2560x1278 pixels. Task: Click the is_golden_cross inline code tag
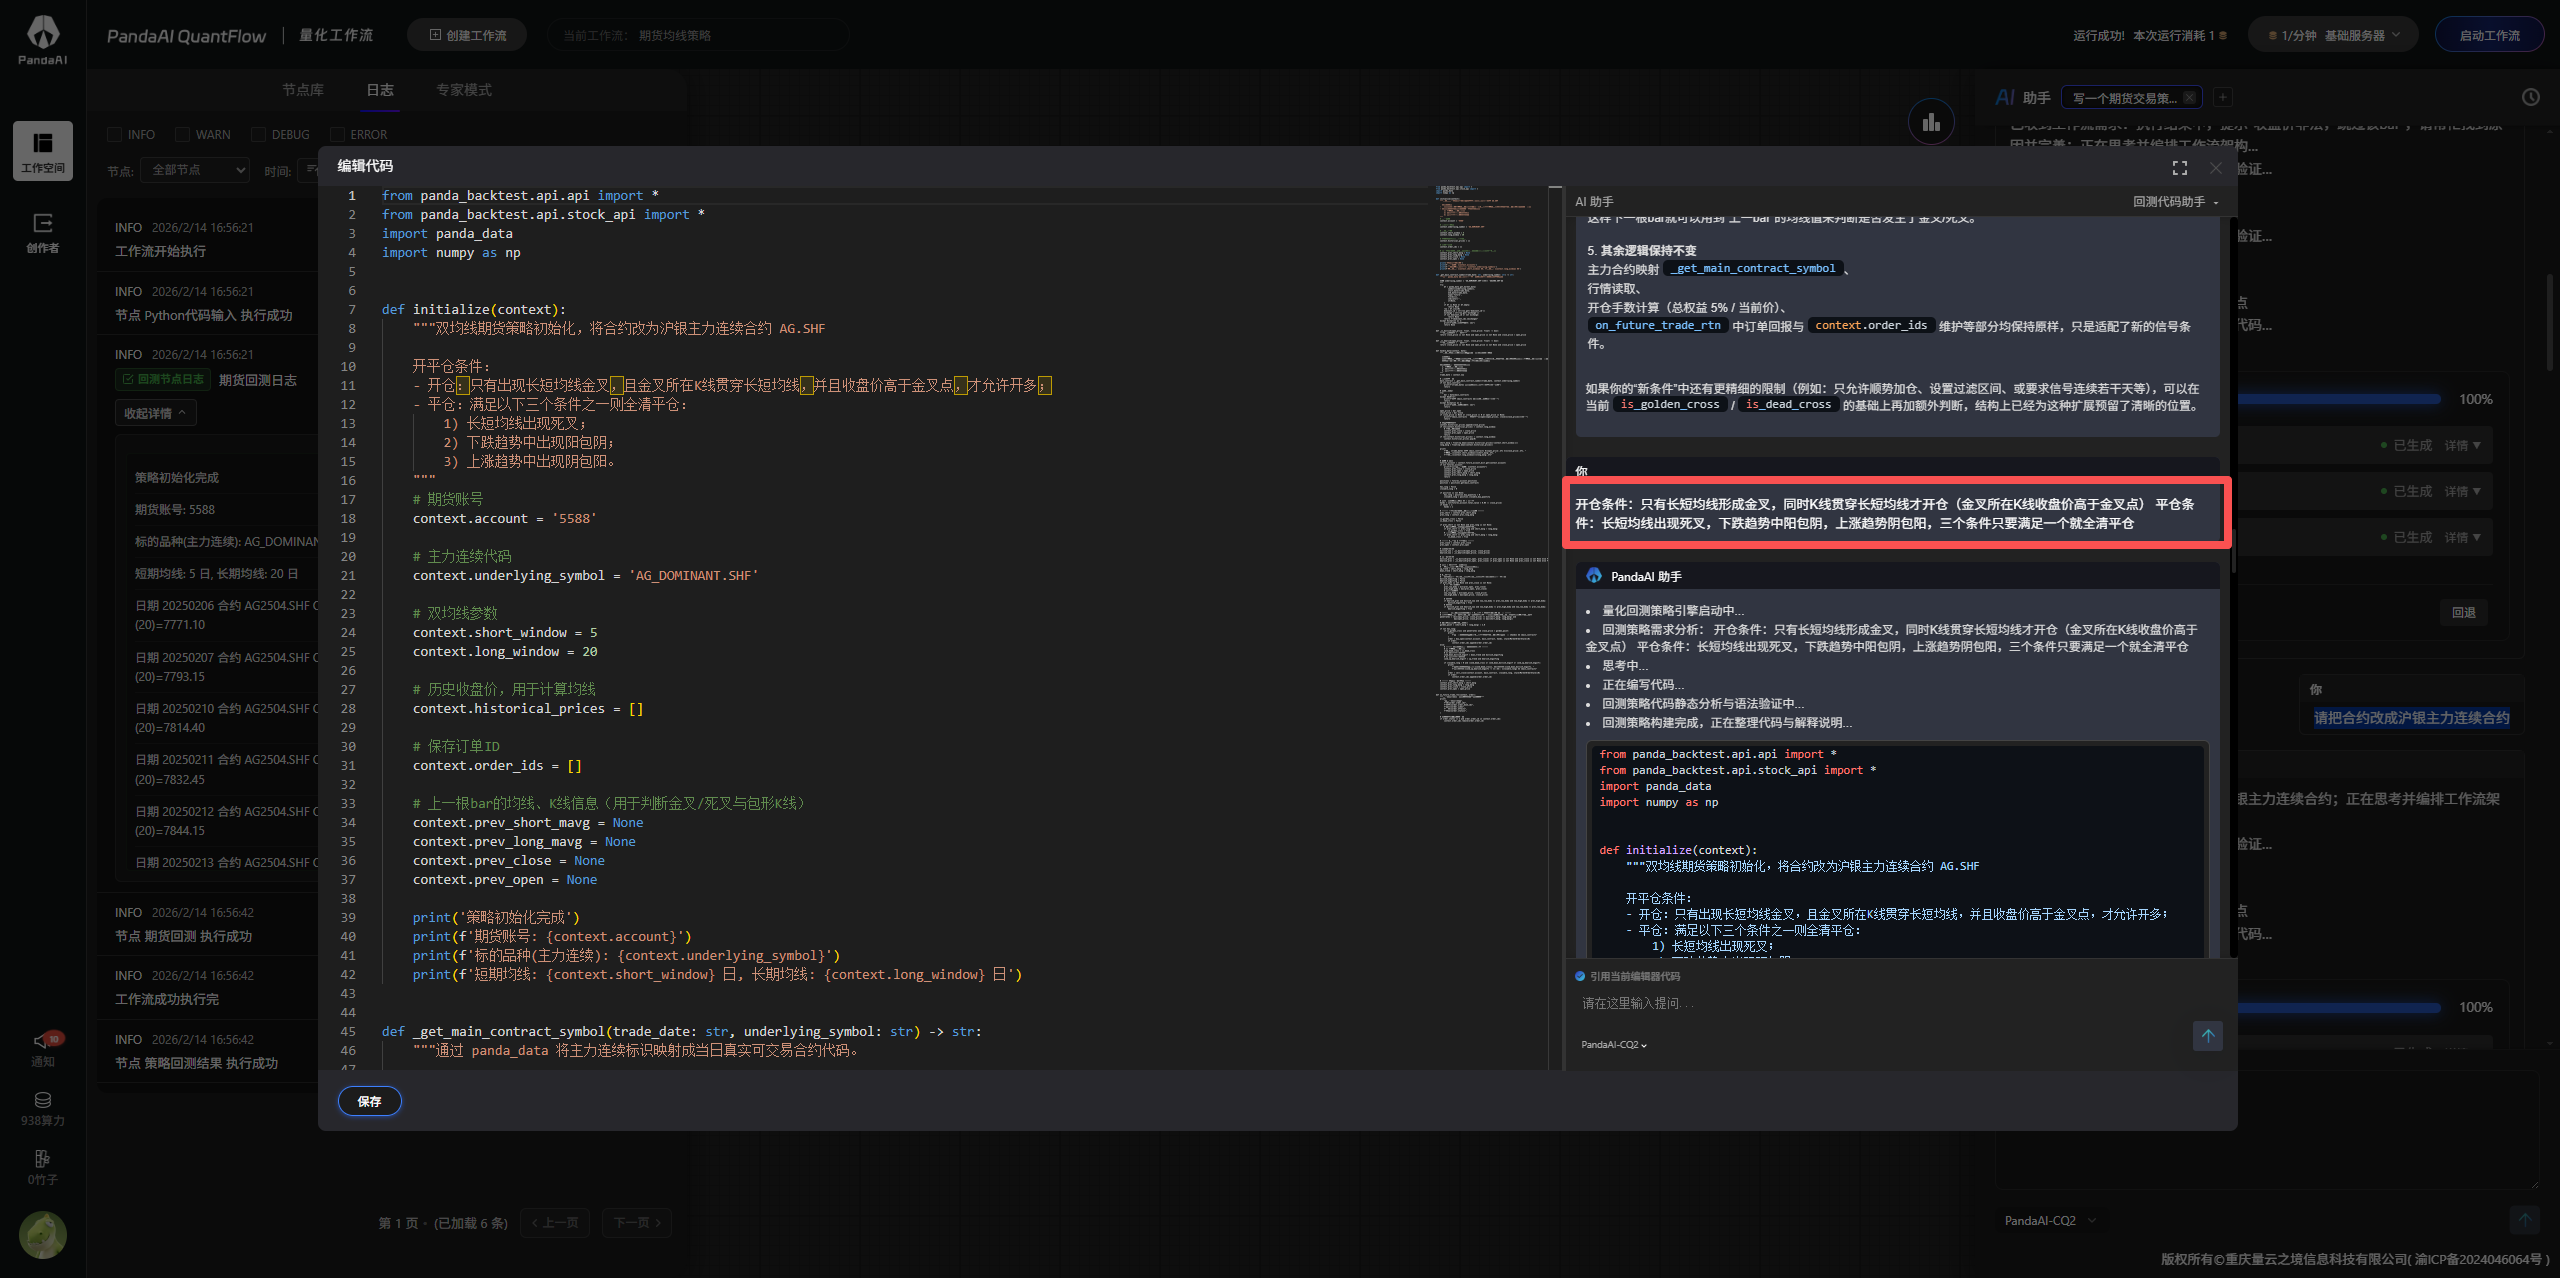coord(1669,405)
